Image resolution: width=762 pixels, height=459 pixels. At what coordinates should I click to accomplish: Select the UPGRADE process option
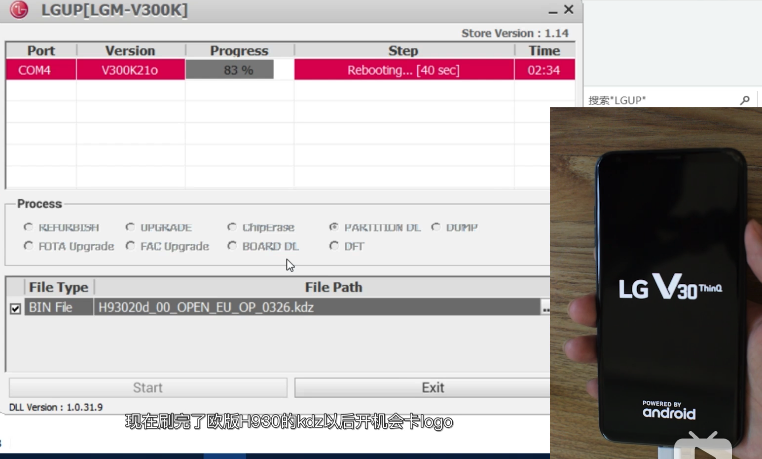pyautogui.click(x=130, y=227)
